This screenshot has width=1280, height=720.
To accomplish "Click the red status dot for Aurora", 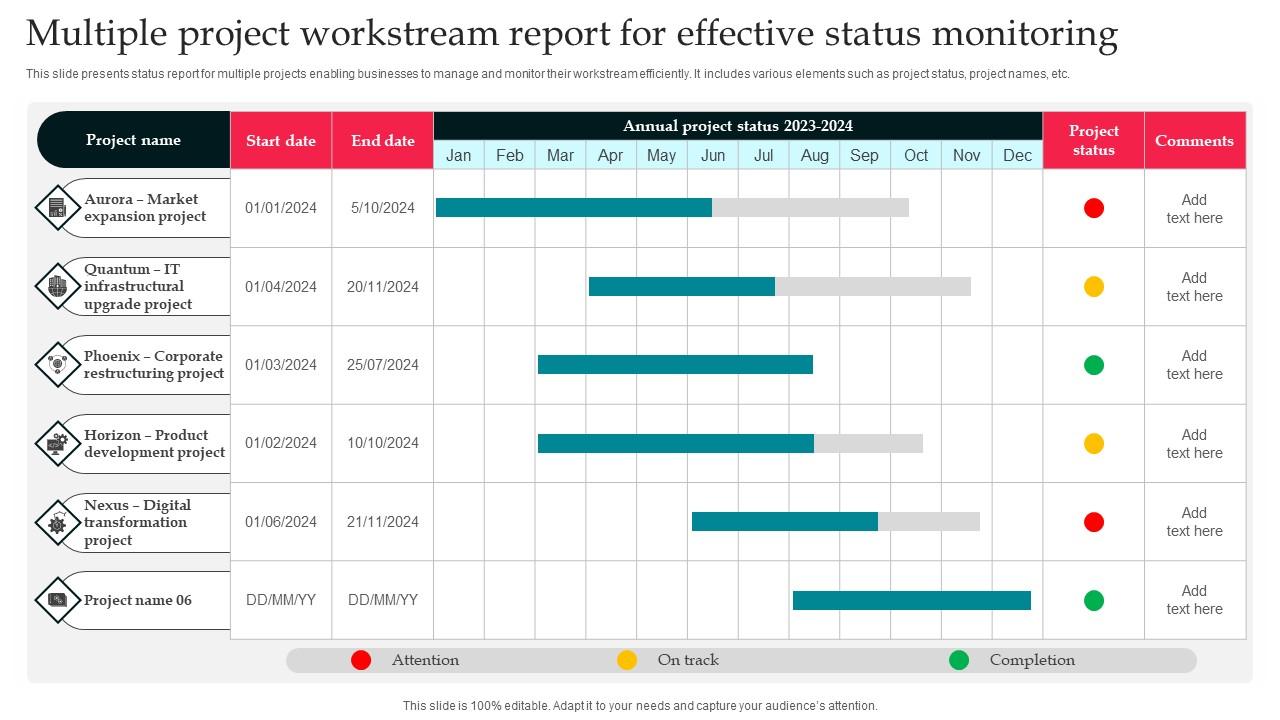I will (1094, 208).
